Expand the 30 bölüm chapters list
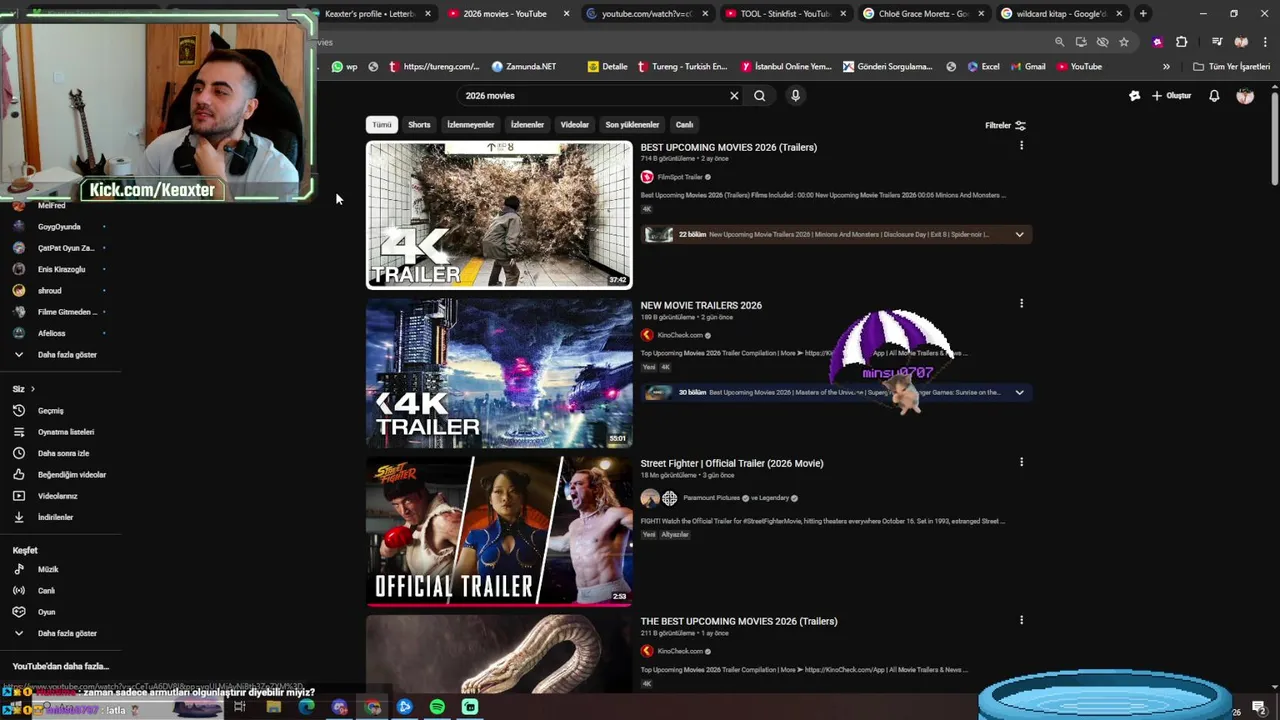 pyautogui.click(x=1019, y=393)
